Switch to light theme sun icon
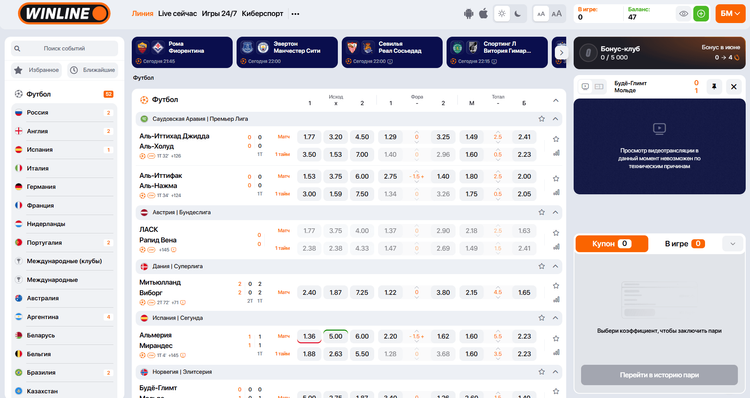750x398 pixels. pyautogui.click(x=502, y=13)
